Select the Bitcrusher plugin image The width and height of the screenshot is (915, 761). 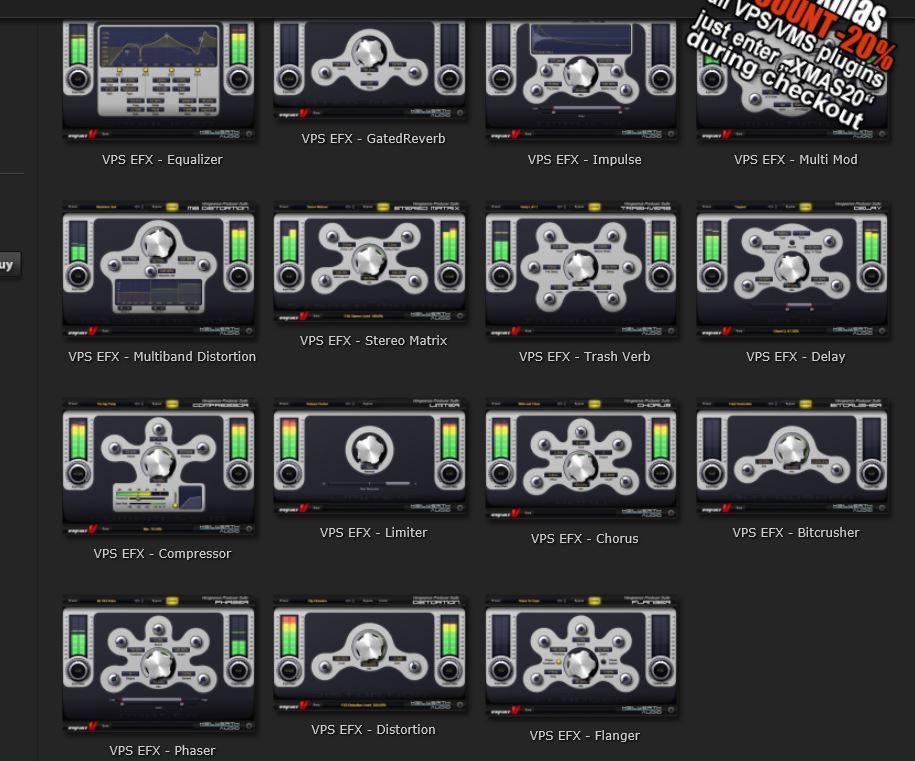[x=792, y=456]
